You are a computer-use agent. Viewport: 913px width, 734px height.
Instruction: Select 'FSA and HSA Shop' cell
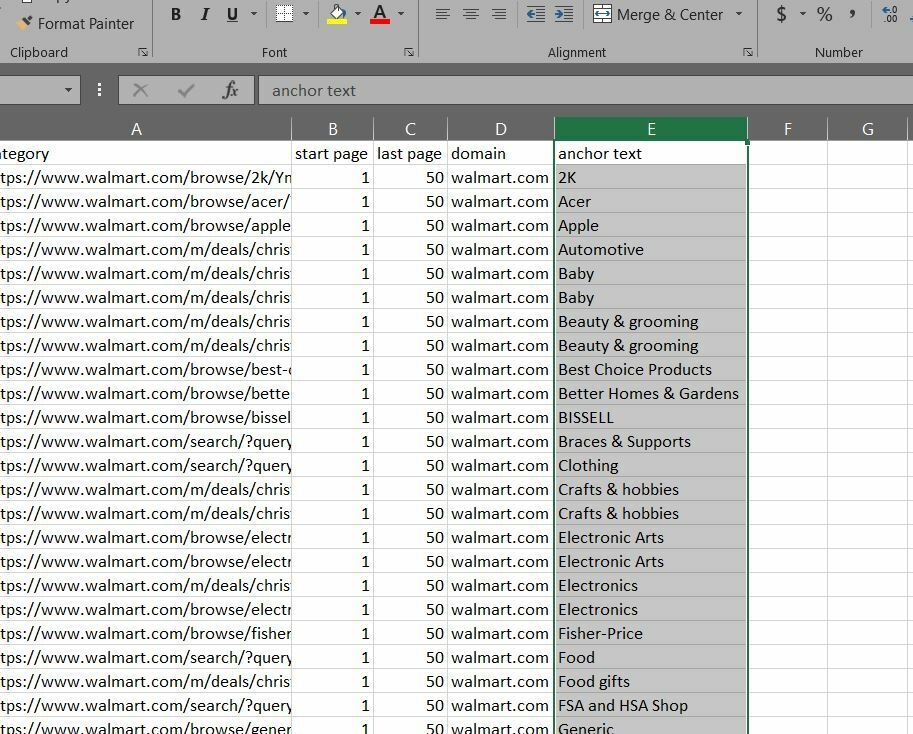(x=651, y=705)
